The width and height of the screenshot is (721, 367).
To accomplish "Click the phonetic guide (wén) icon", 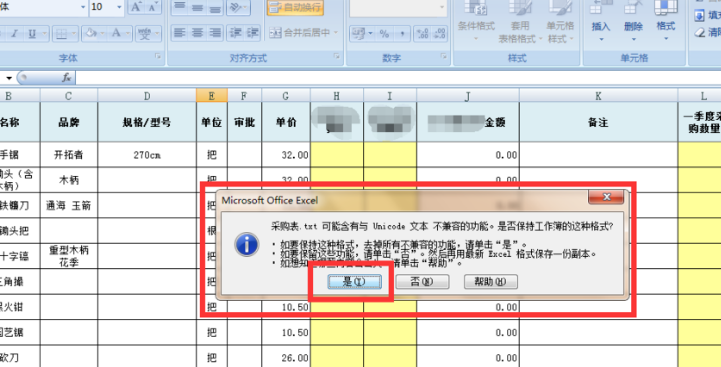I will (145, 33).
